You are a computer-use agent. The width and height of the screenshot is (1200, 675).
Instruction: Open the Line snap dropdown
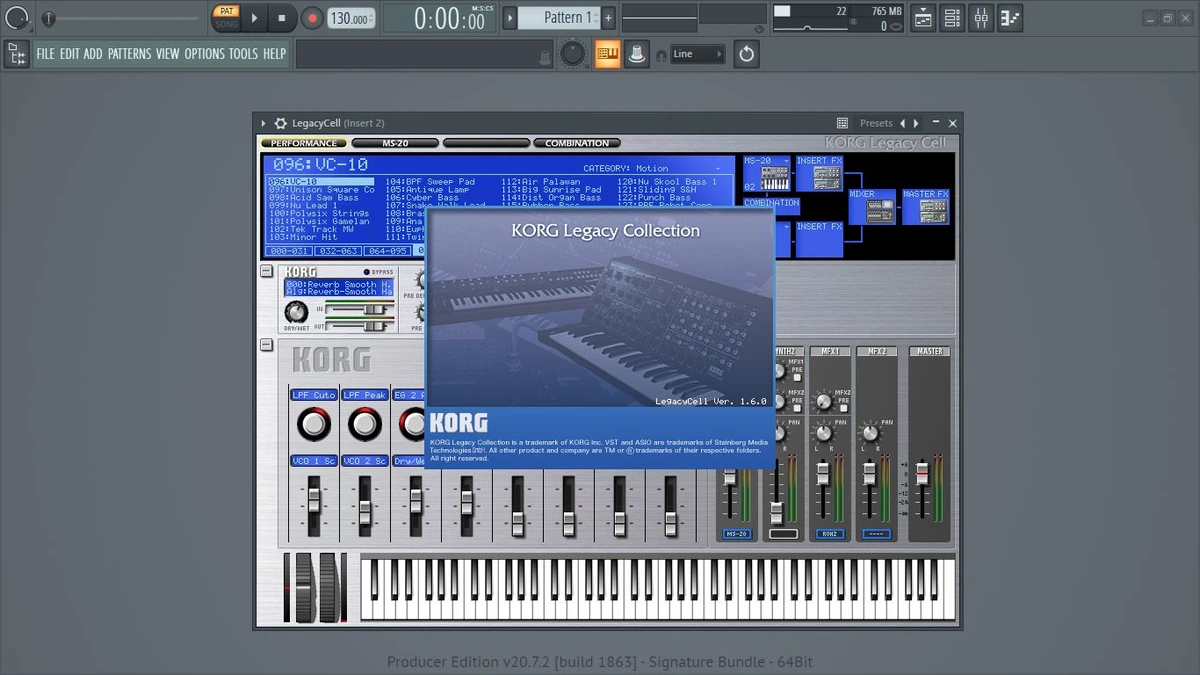pyautogui.click(x=697, y=54)
